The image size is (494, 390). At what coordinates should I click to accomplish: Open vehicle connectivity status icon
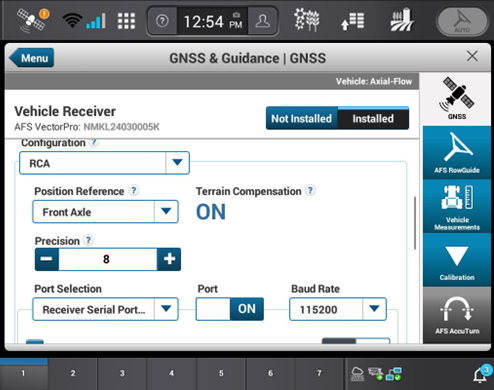375,374
